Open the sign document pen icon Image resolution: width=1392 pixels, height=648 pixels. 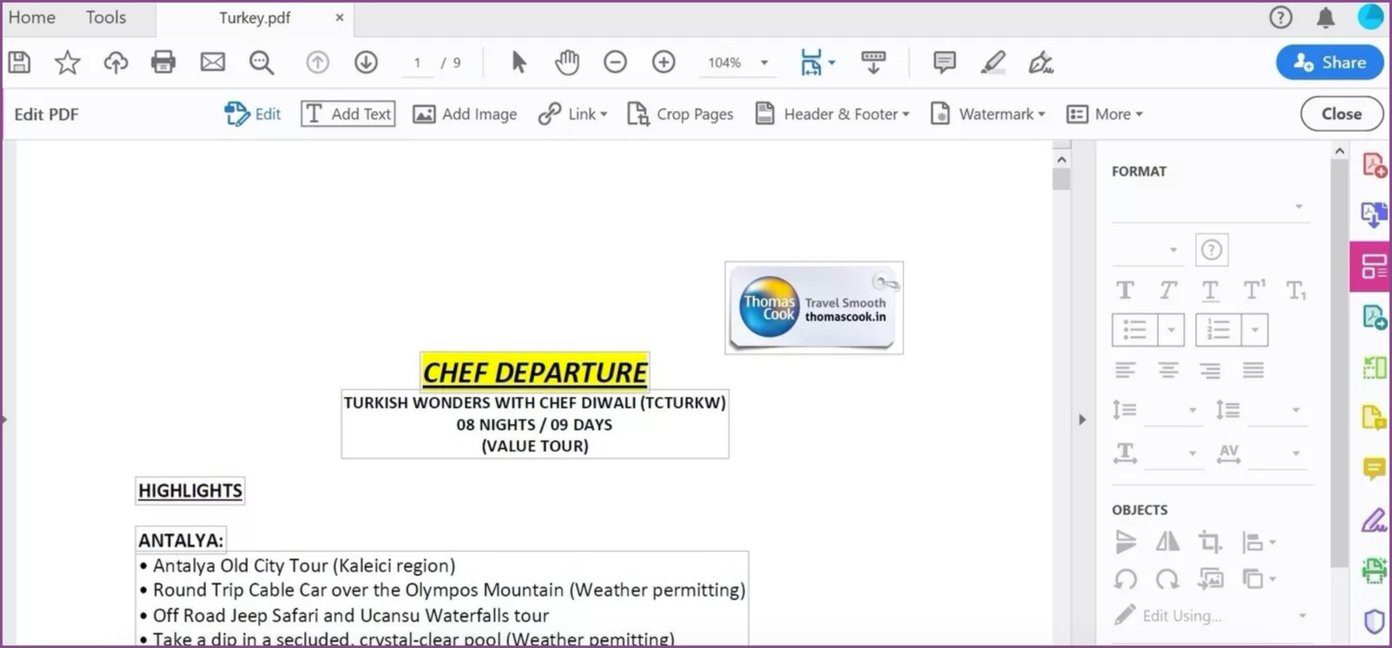(1041, 62)
